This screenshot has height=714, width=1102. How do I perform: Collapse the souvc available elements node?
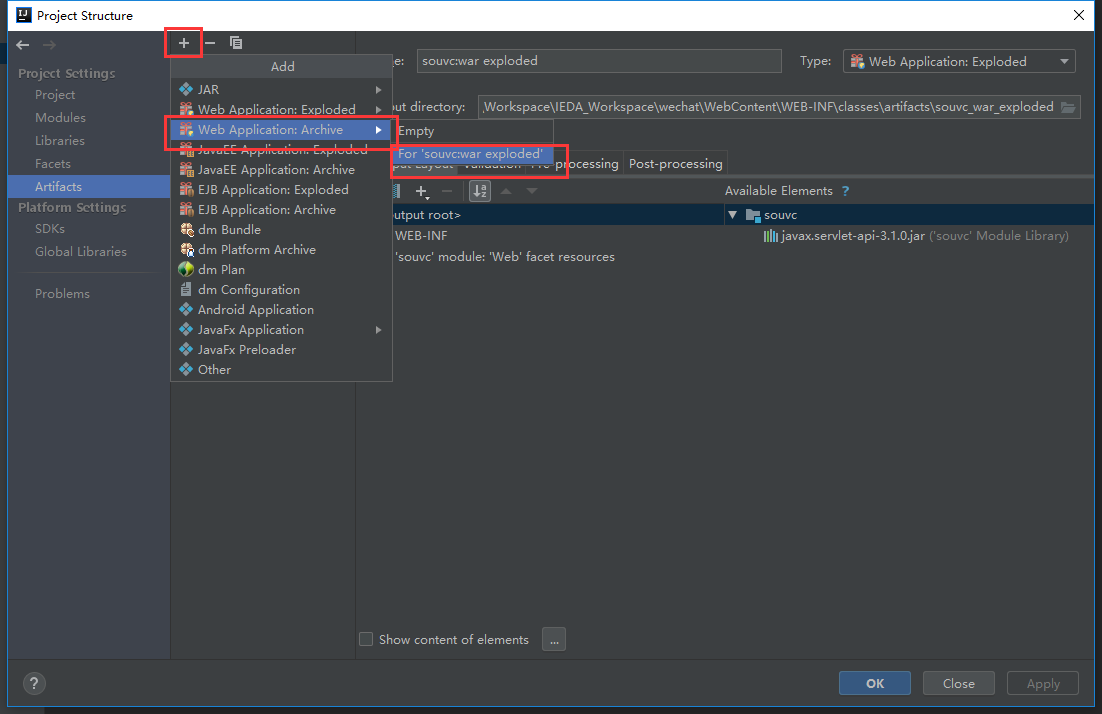click(732, 215)
